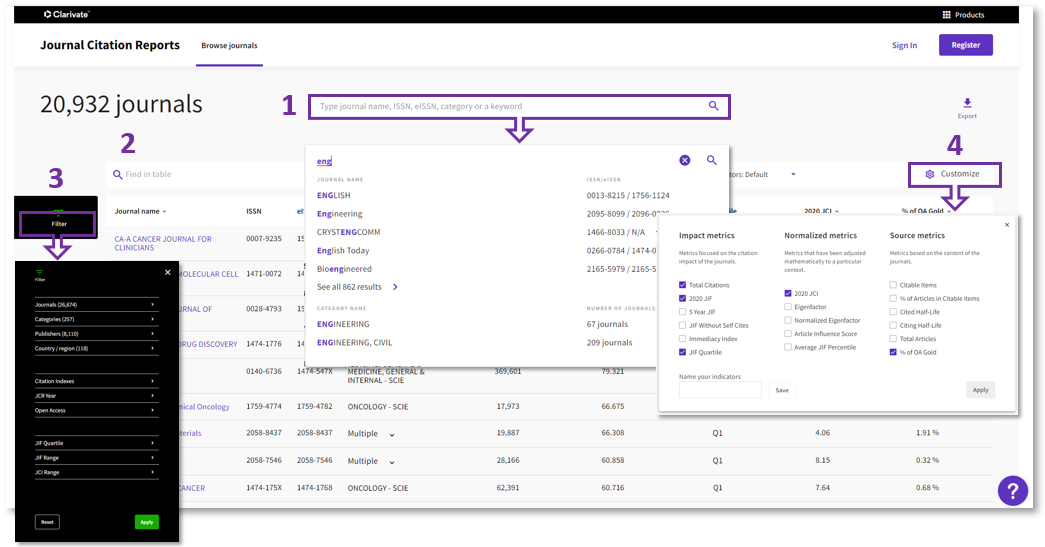Viewport: 1045px width, 547px height.
Task: Click the magnifier icon in main search bar
Action: (714, 106)
